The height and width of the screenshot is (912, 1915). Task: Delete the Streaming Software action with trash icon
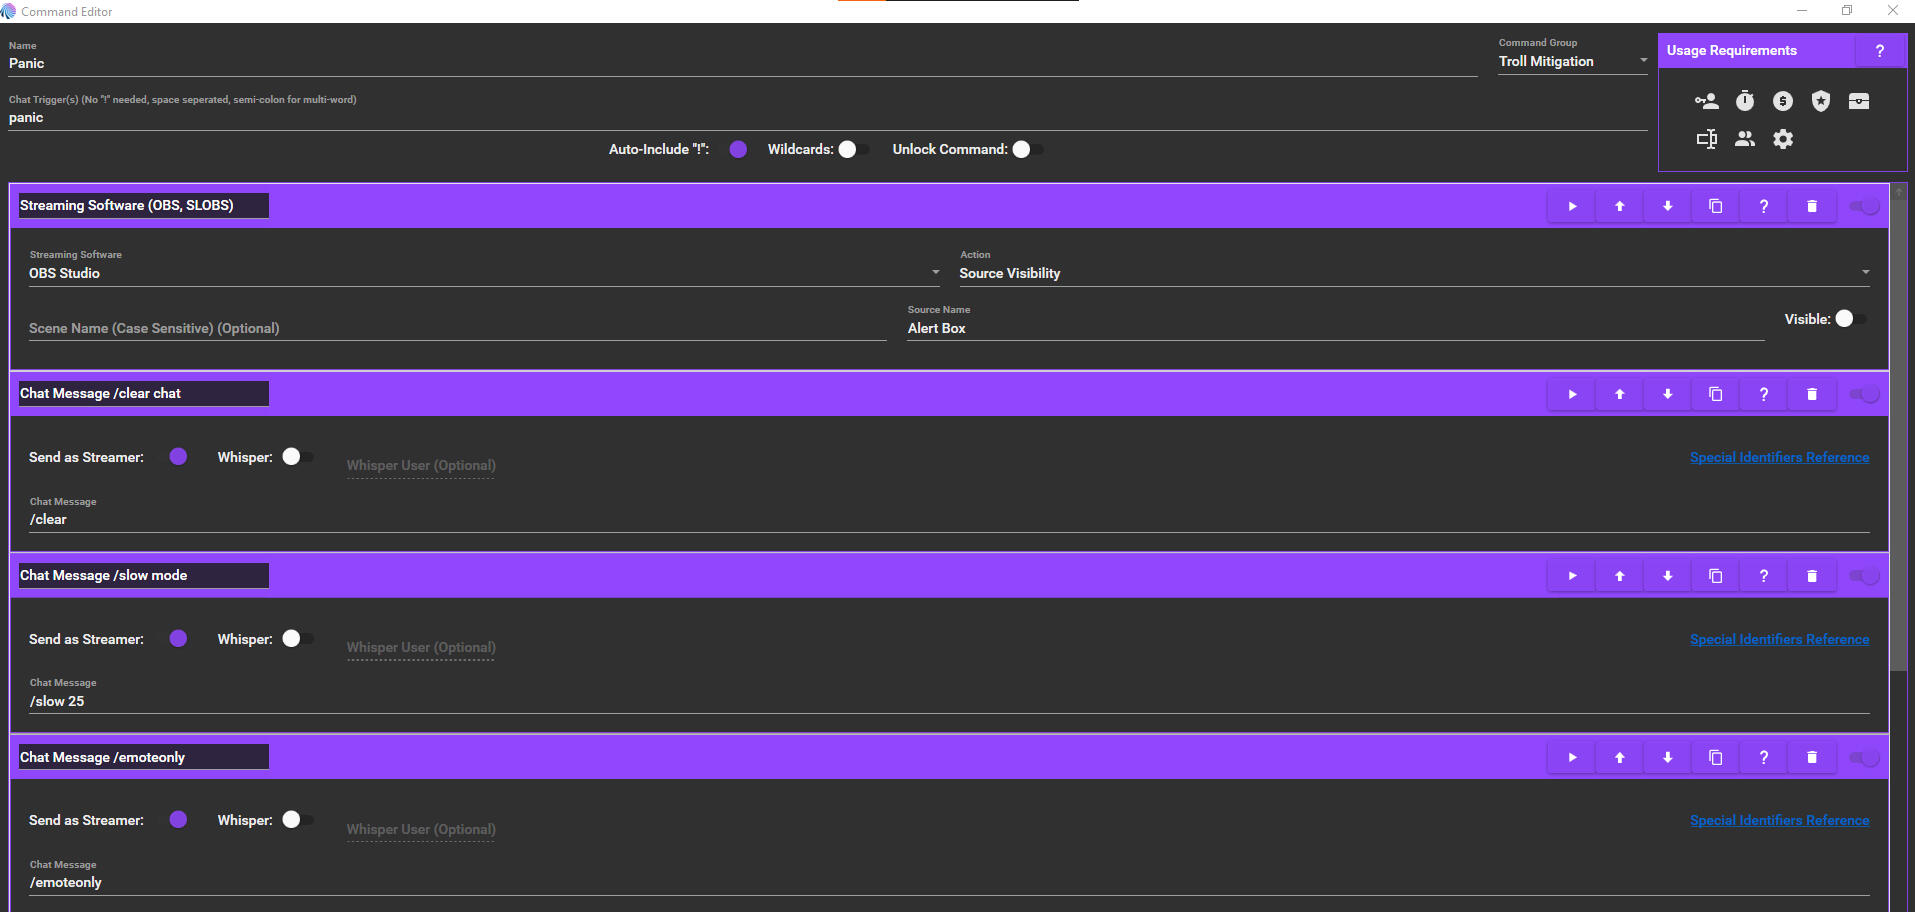(1811, 206)
